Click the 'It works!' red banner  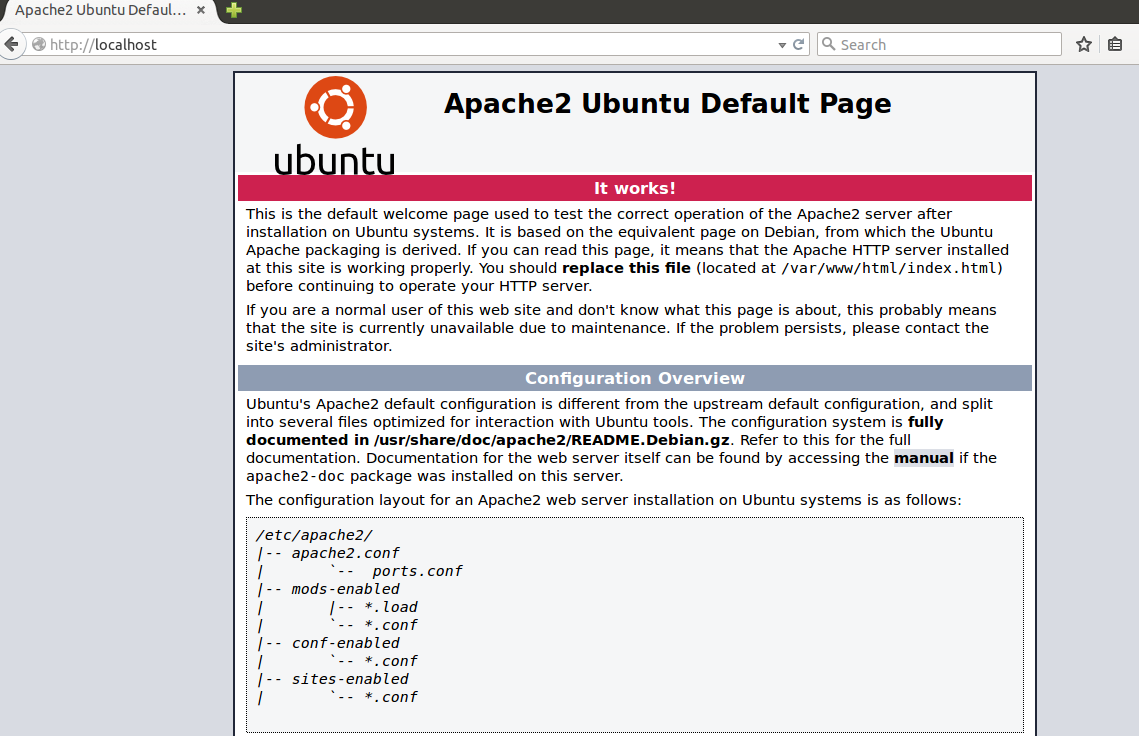pos(635,188)
